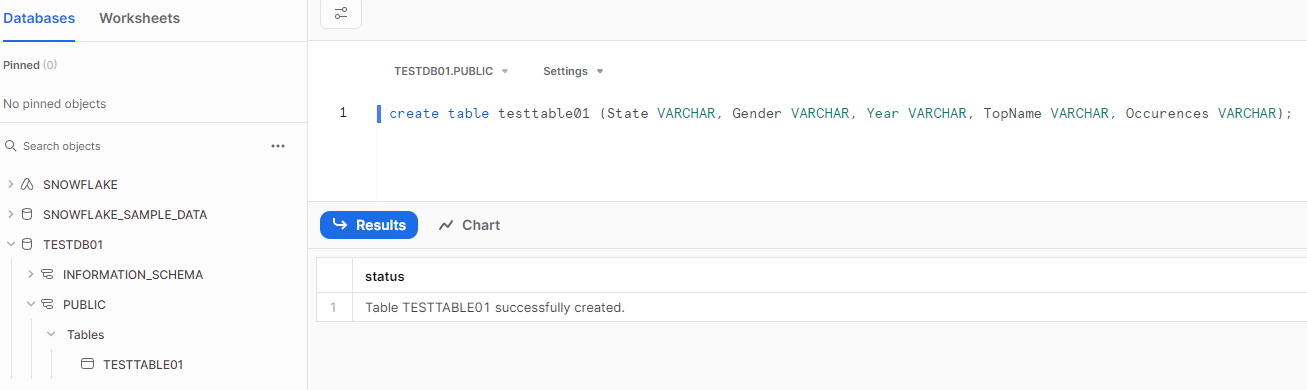Click the 'No pinned objects' text
The width and height of the screenshot is (1307, 390).
(x=55, y=104)
